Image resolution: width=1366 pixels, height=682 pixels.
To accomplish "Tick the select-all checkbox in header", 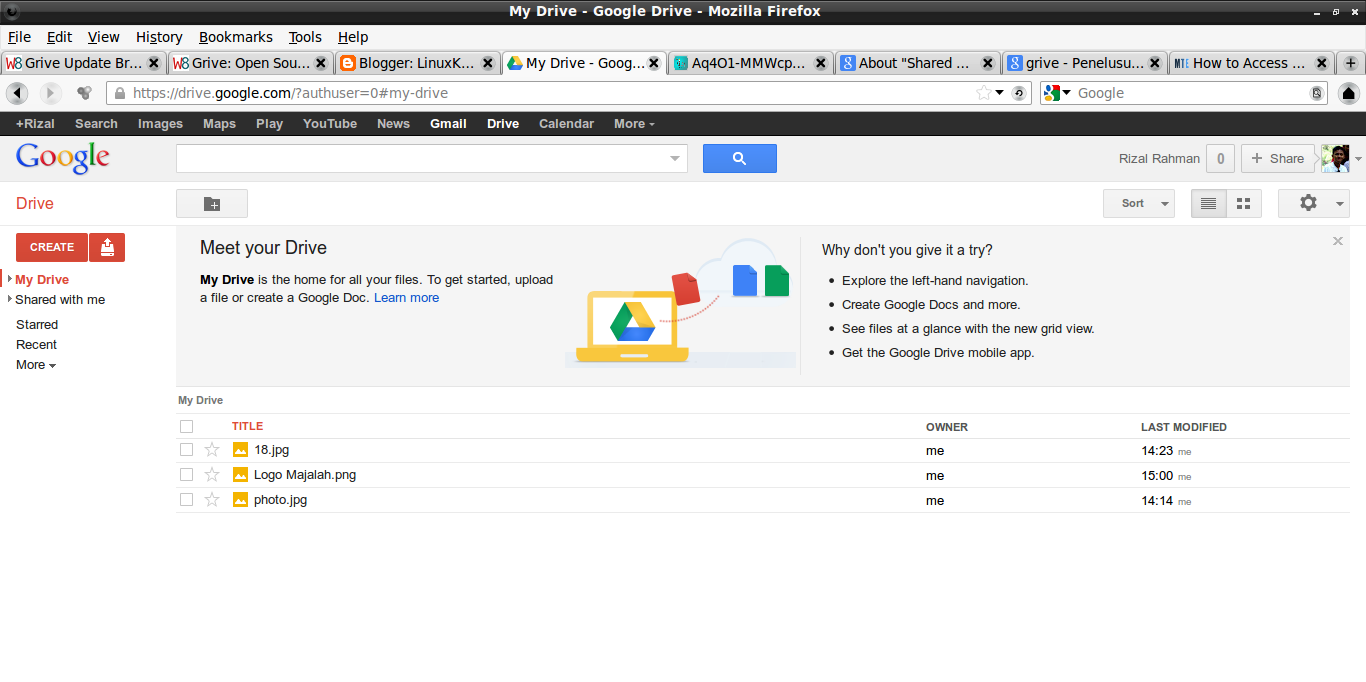I will coord(186,427).
